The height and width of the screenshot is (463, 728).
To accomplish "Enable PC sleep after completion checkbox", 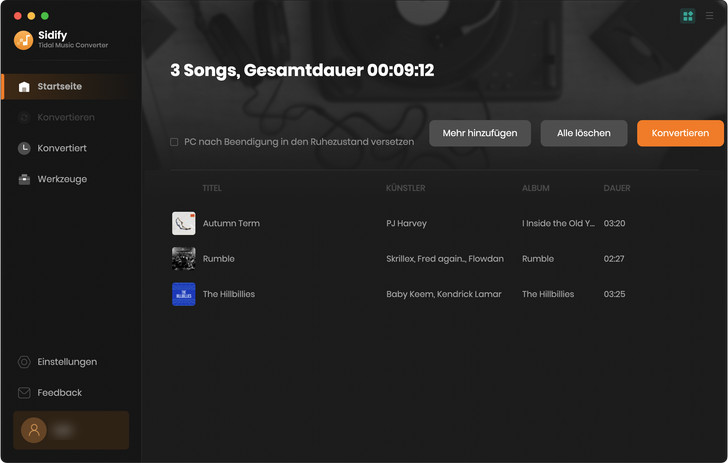I will click(x=174, y=142).
